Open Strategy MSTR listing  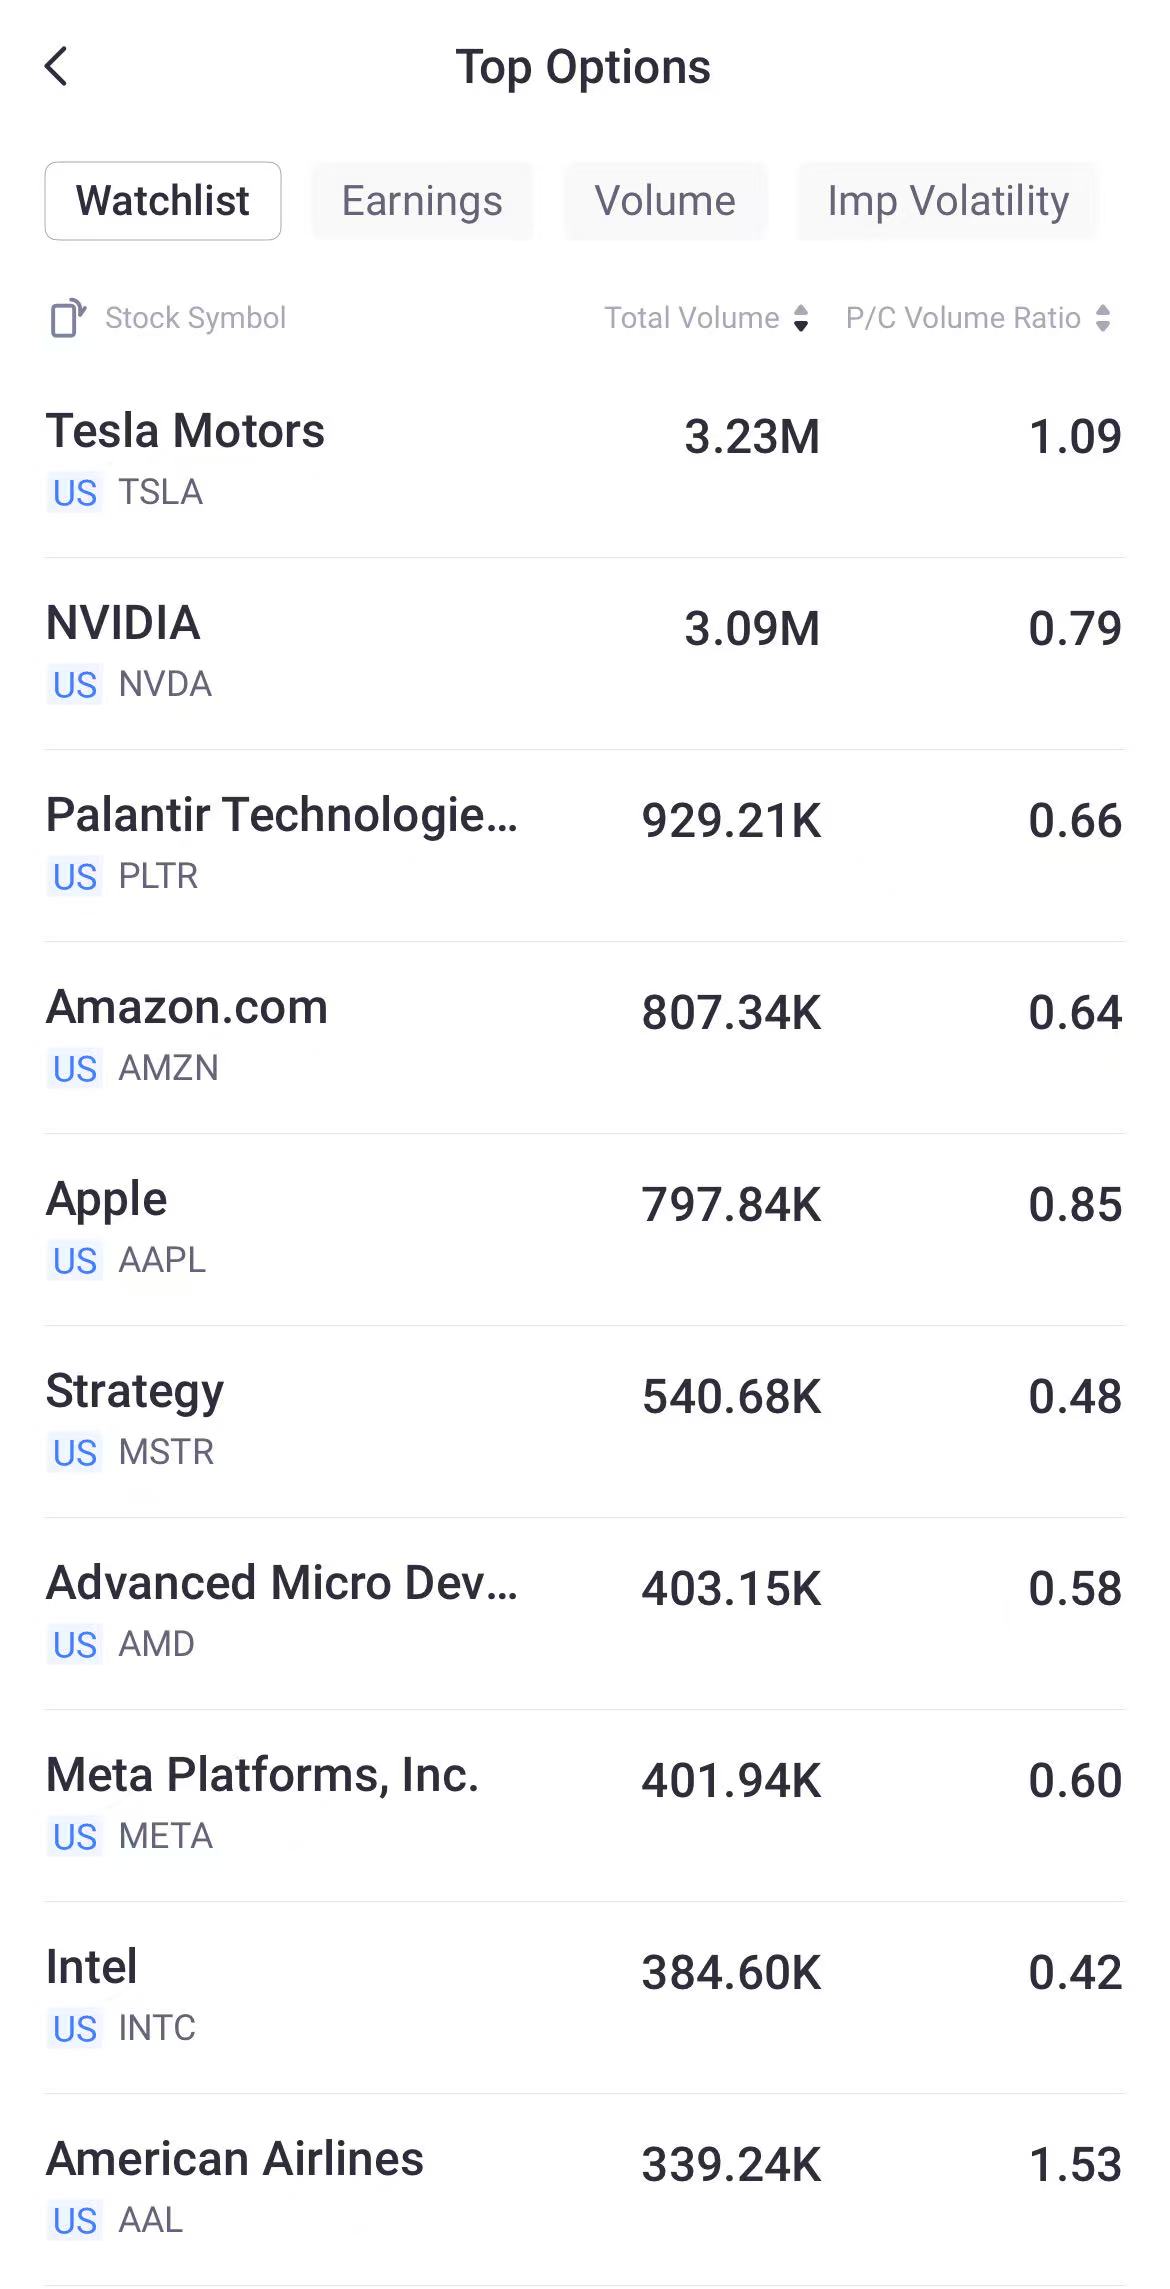coord(584,1420)
